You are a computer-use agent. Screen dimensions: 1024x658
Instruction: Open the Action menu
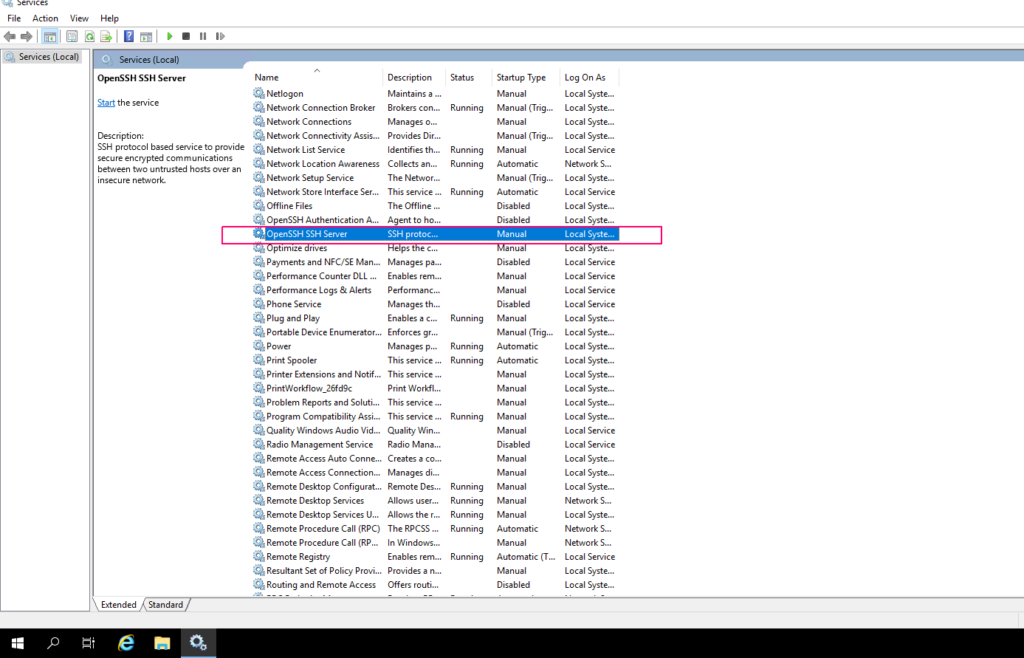point(45,18)
